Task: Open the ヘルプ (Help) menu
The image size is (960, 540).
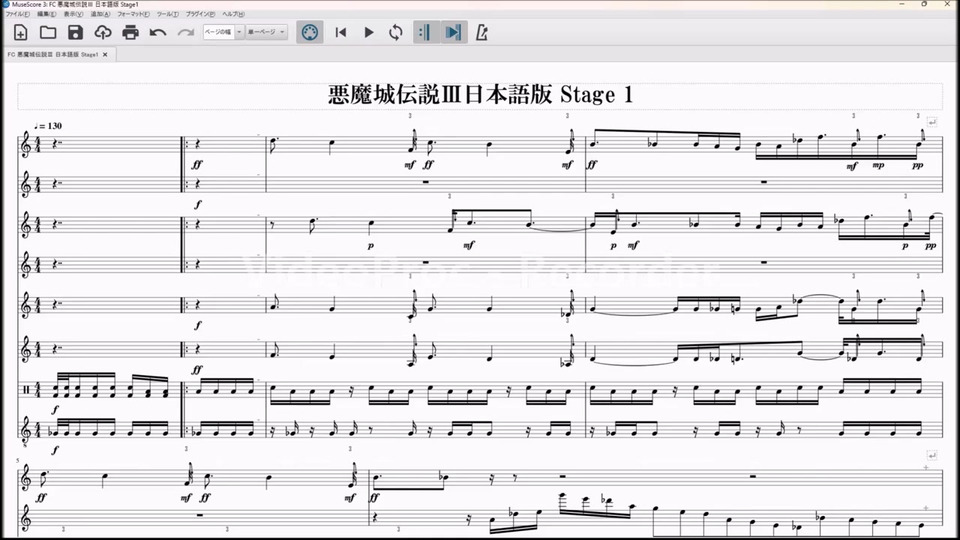Action: click(x=233, y=14)
